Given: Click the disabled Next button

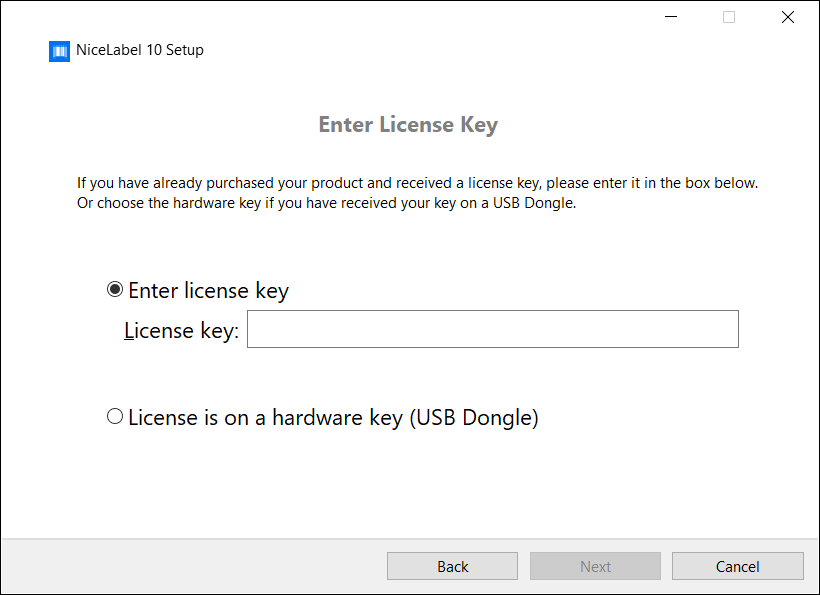Looking at the screenshot, I should tap(595, 565).
